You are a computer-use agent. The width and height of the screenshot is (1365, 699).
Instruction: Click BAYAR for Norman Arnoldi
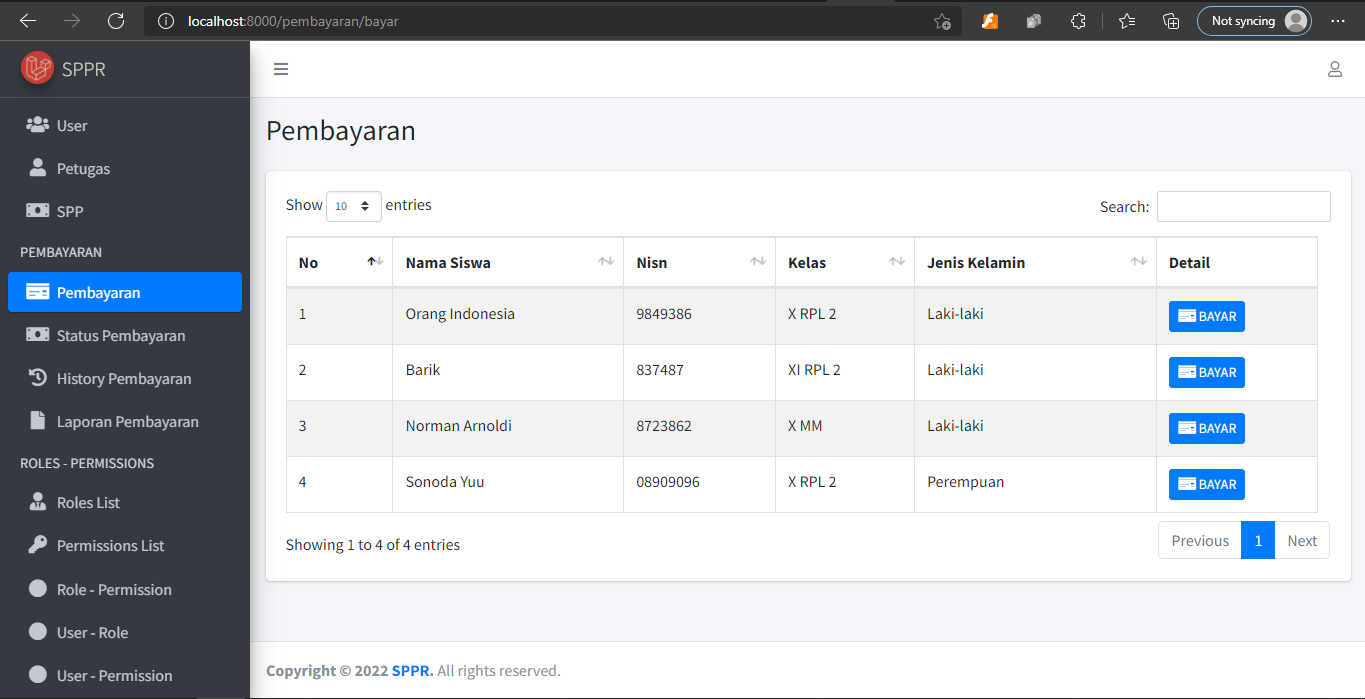coord(1206,427)
